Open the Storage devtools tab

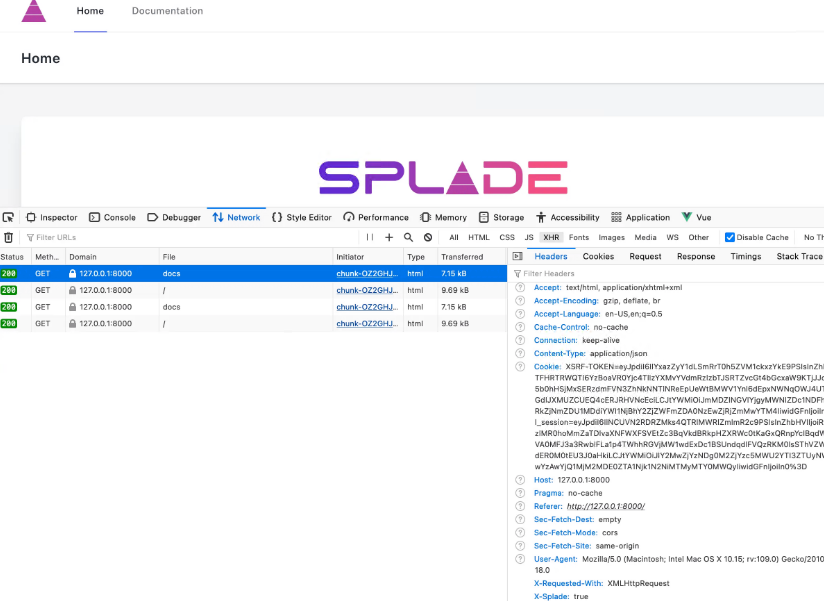pyautogui.click(x=501, y=217)
